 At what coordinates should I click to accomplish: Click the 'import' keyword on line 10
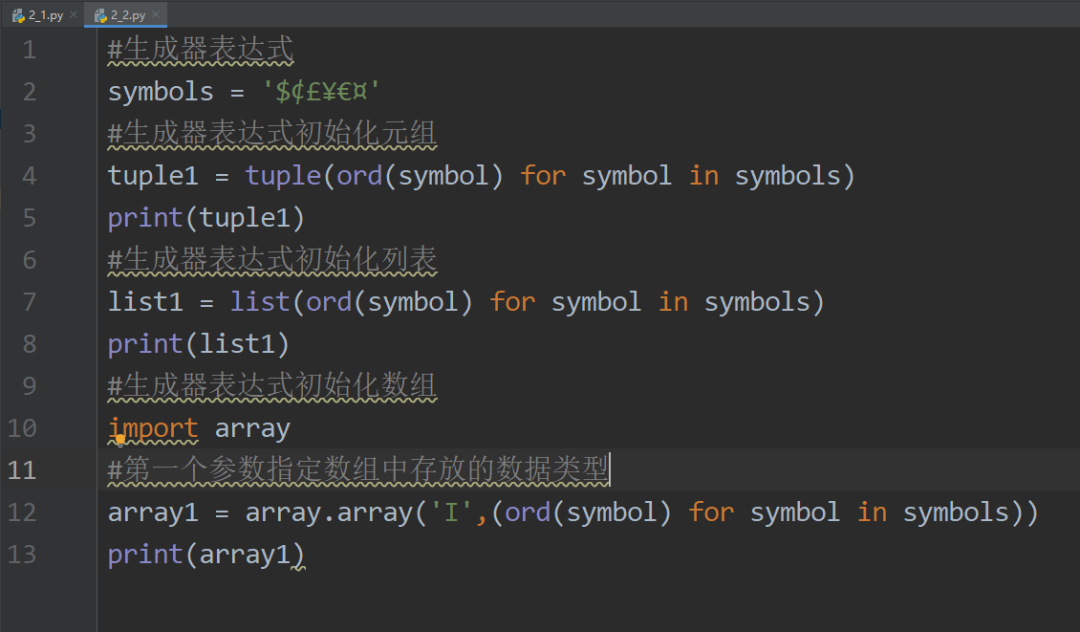(153, 428)
